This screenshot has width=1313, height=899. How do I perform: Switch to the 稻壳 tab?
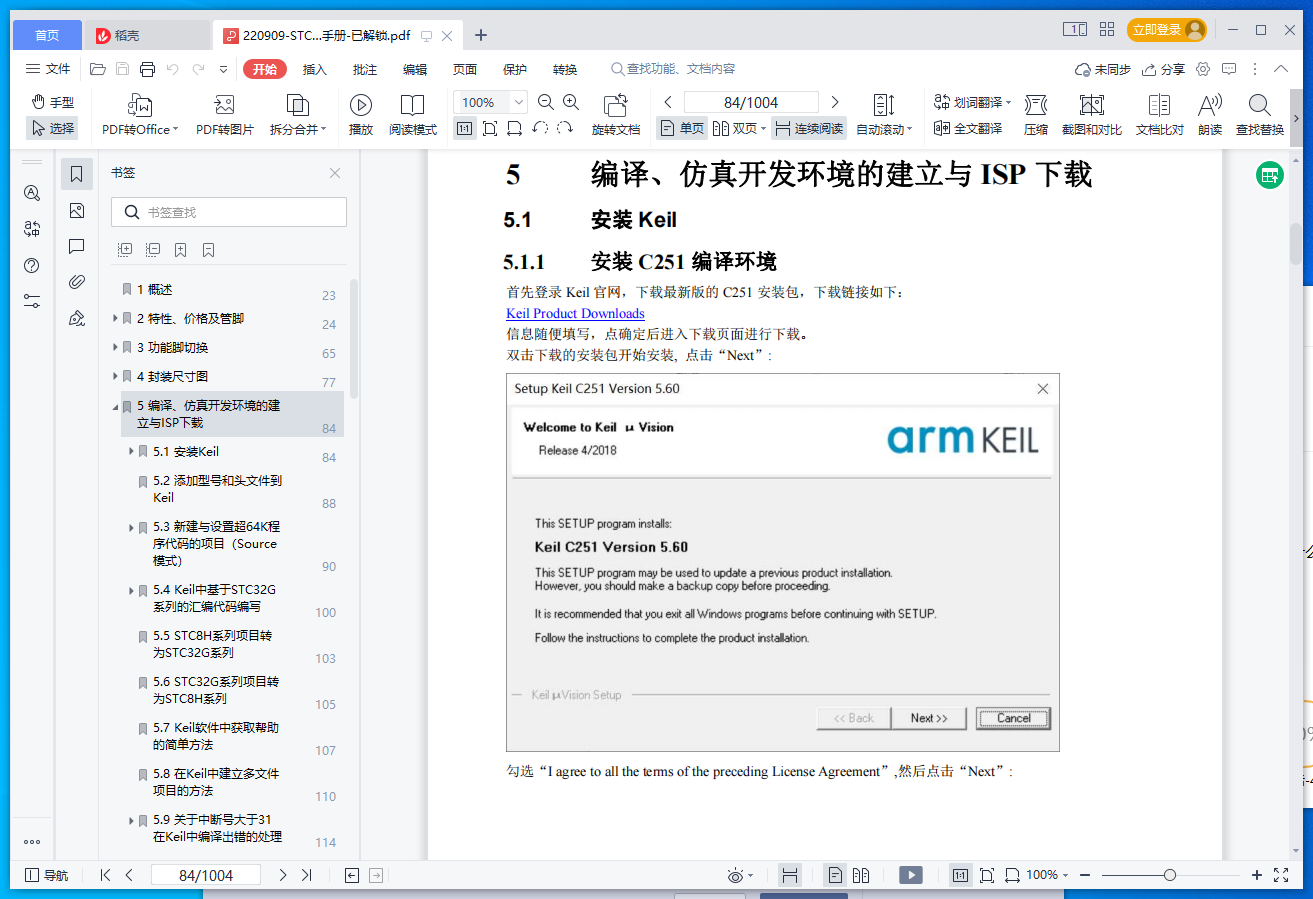[x=148, y=35]
